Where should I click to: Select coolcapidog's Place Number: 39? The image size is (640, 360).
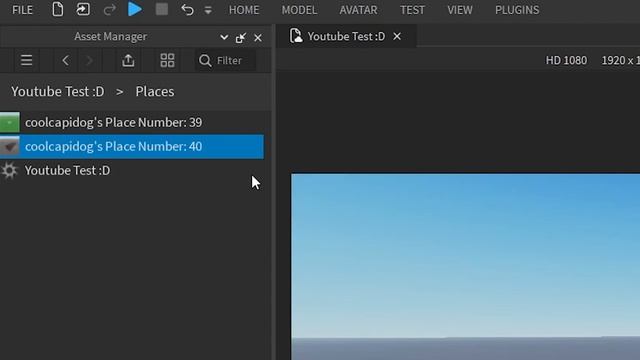[x=132, y=122]
